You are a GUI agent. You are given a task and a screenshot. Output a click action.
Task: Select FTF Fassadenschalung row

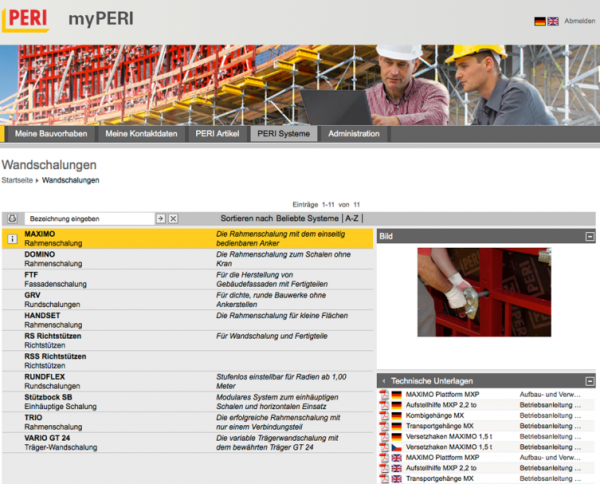pyautogui.click(x=188, y=279)
